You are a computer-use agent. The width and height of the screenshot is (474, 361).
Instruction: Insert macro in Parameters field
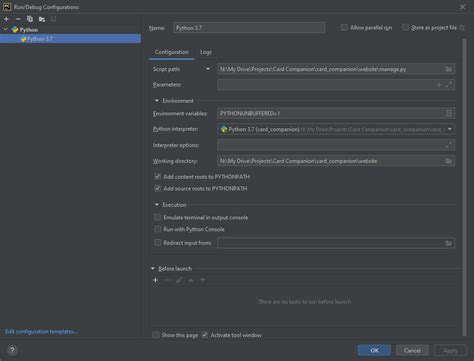point(439,85)
